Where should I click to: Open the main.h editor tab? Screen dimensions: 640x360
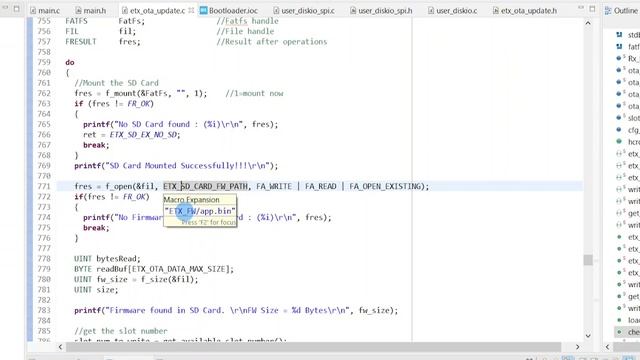pos(91,11)
